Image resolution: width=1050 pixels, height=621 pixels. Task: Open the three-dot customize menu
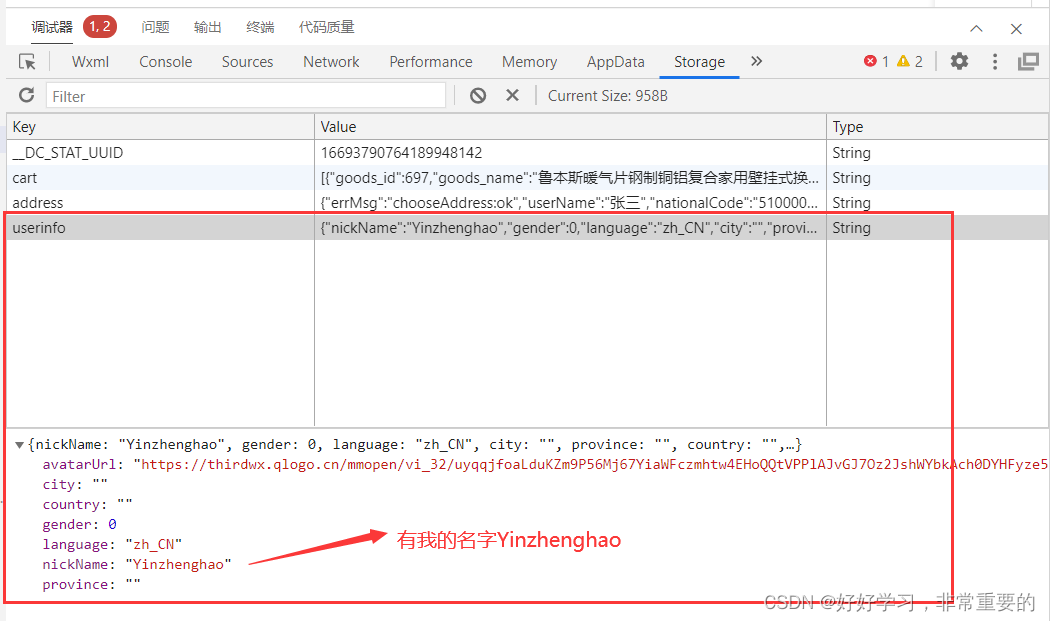(x=995, y=61)
